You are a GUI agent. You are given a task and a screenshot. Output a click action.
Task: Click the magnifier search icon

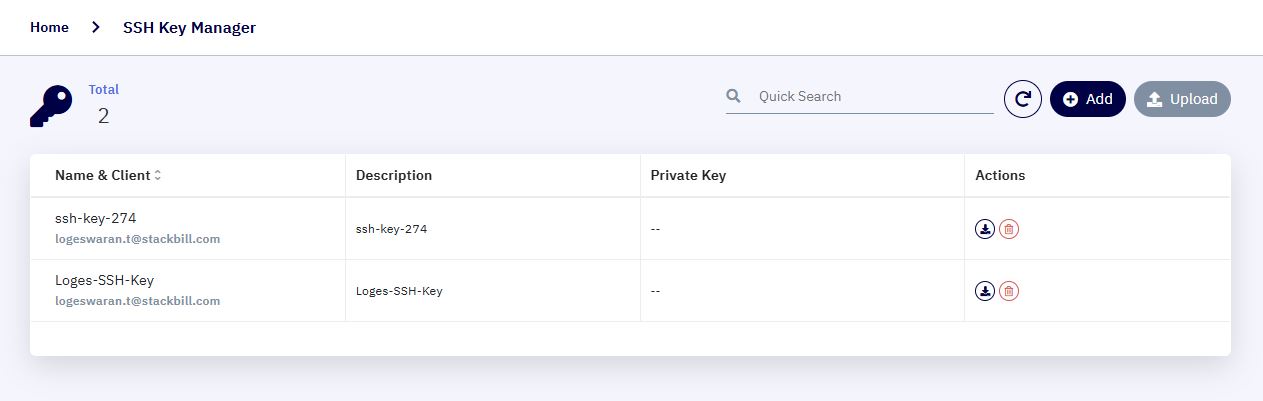click(x=733, y=96)
